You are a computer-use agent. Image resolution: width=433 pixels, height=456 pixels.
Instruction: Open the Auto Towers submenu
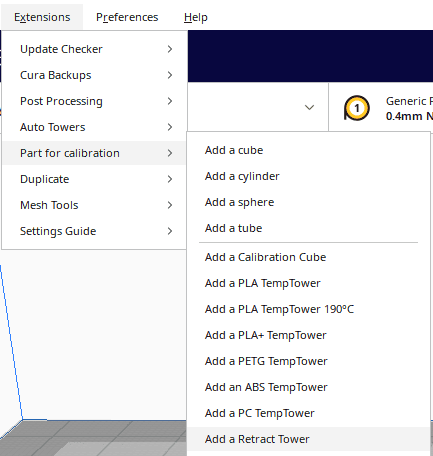tap(94, 127)
